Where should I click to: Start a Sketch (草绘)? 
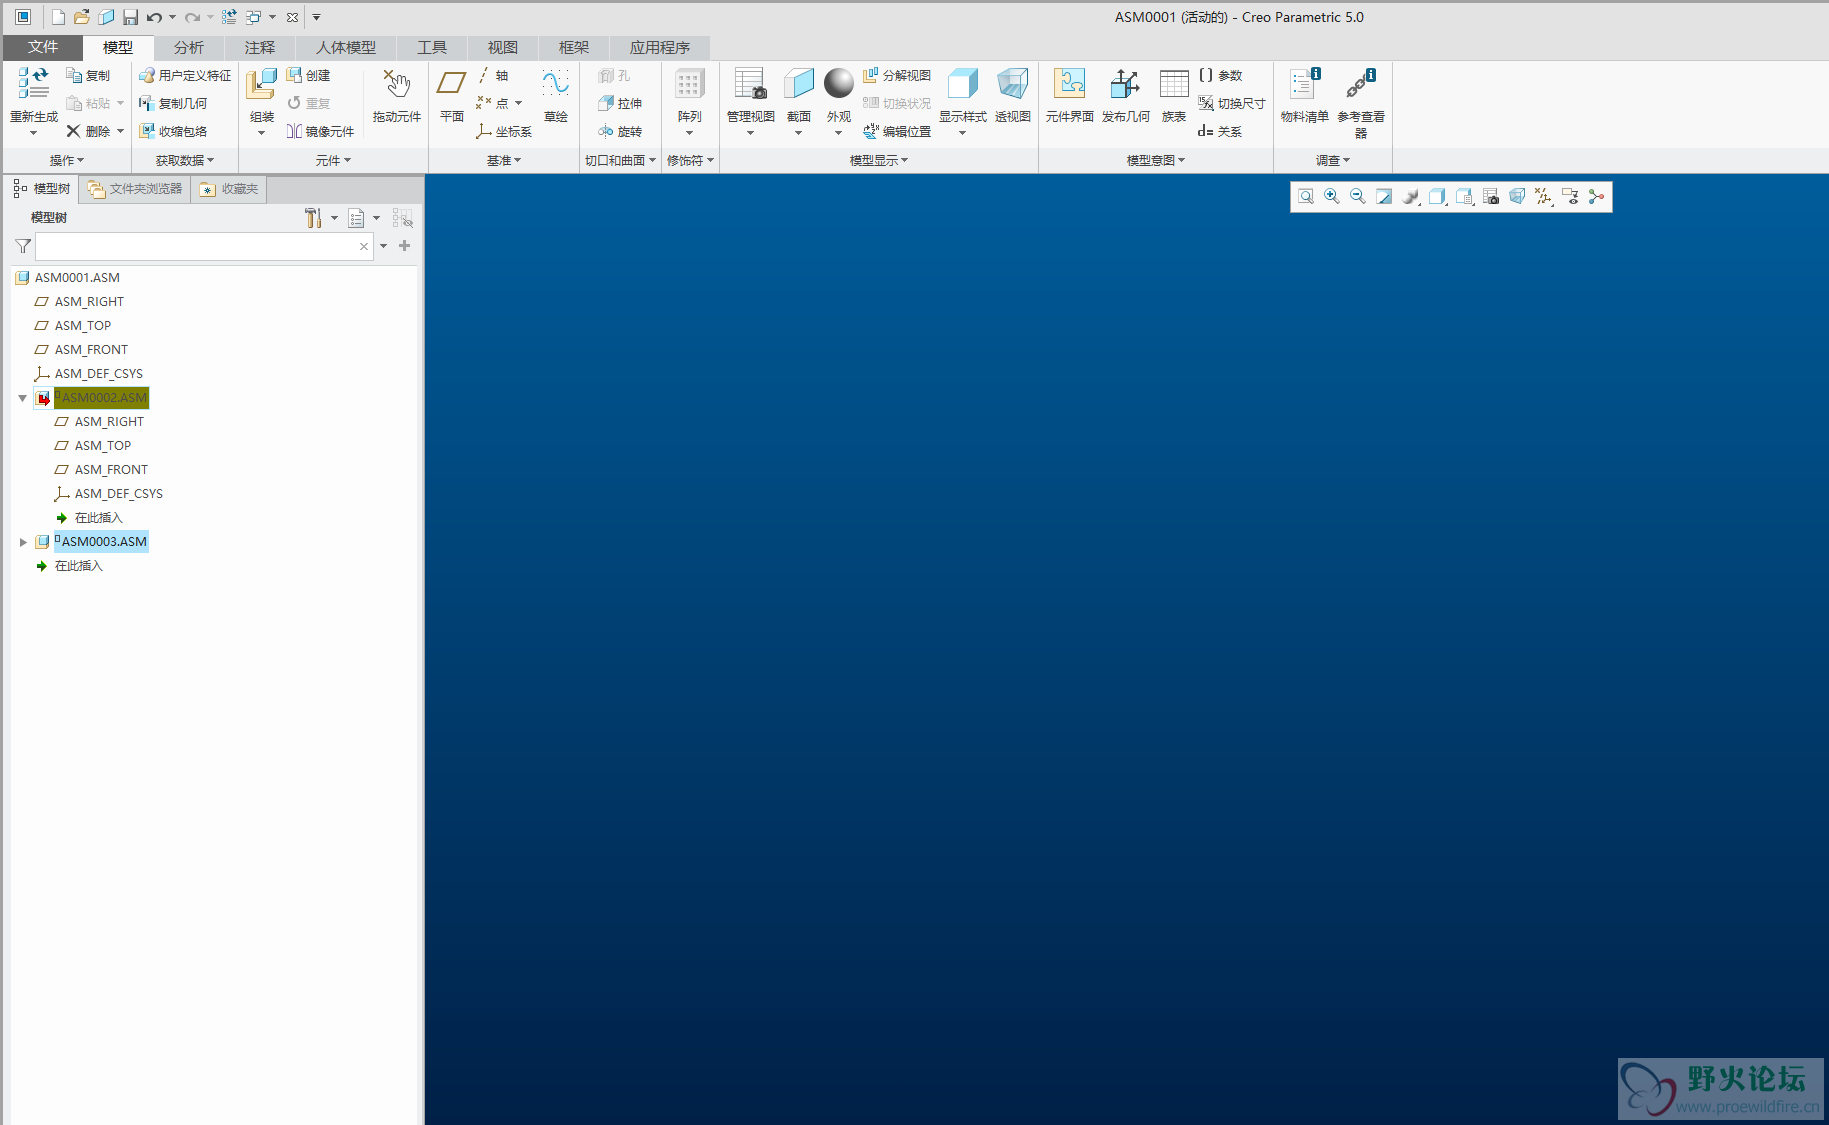[x=555, y=84]
